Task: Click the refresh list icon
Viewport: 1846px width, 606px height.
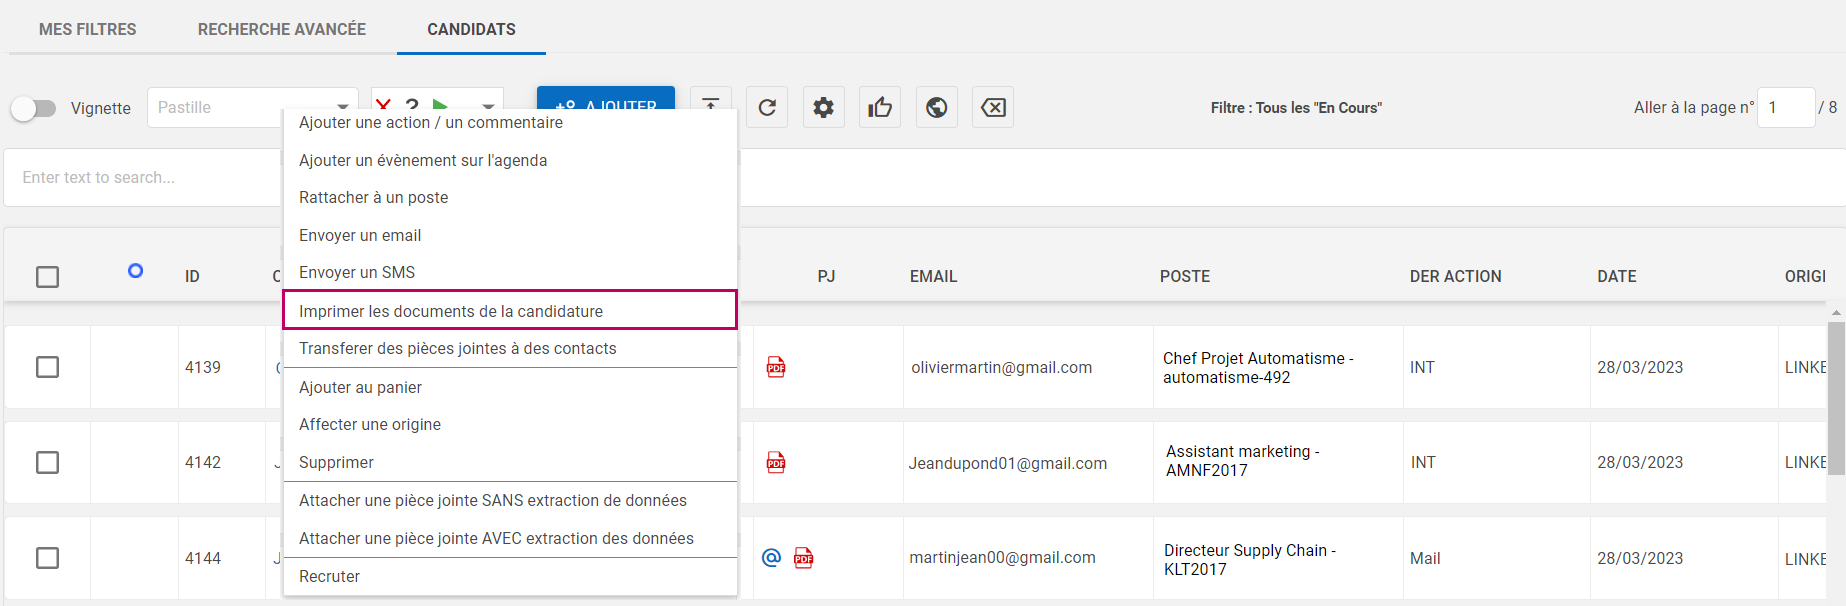Action: coord(767,108)
